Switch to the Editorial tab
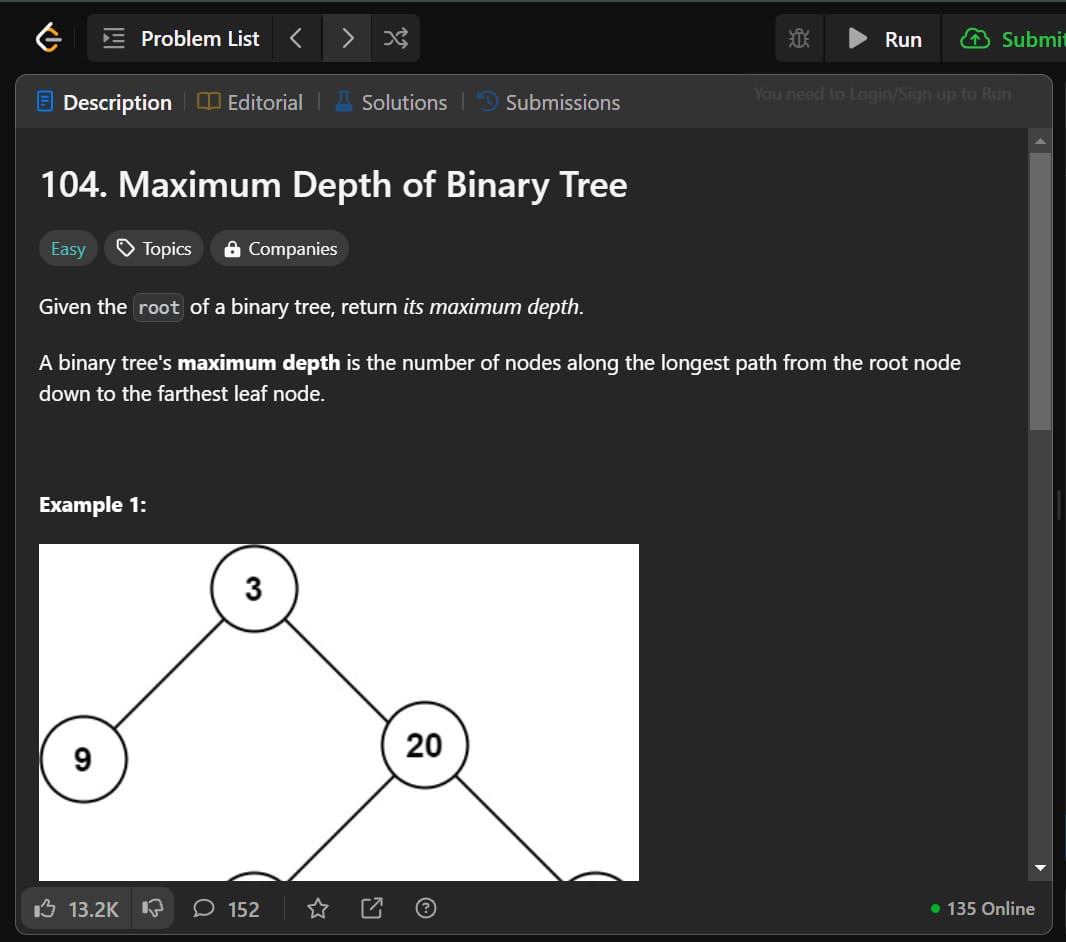Image resolution: width=1066 pixels, height=942 pixels. [250, 103]
